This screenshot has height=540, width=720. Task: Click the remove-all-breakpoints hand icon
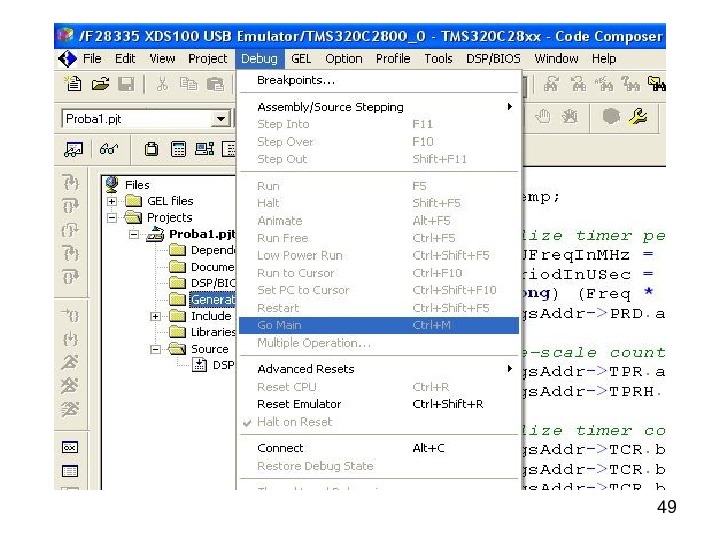(570, 117)
